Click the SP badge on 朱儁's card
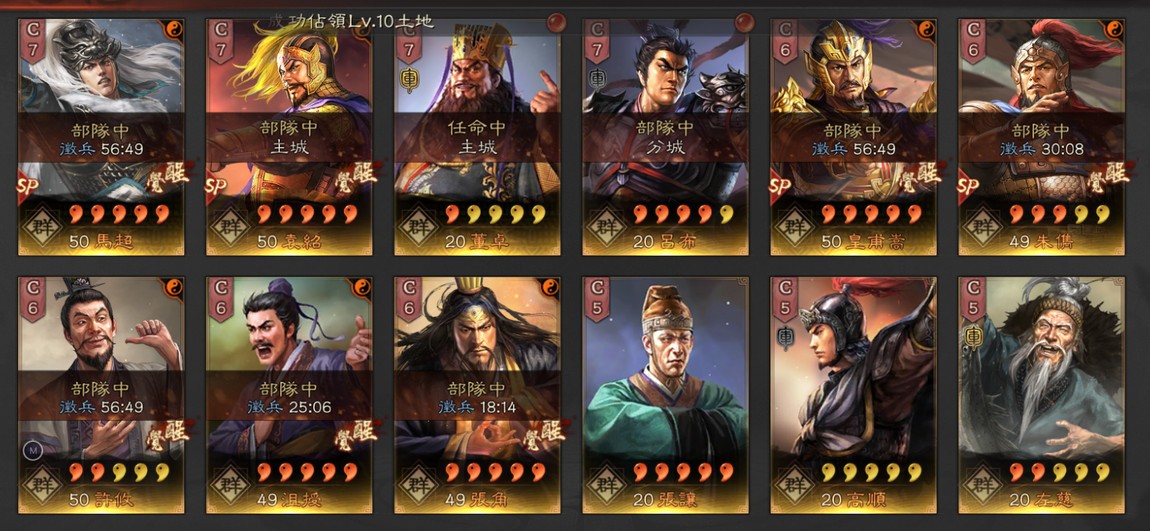Viewport: 1150px width, 531px height. click(970, 186)
